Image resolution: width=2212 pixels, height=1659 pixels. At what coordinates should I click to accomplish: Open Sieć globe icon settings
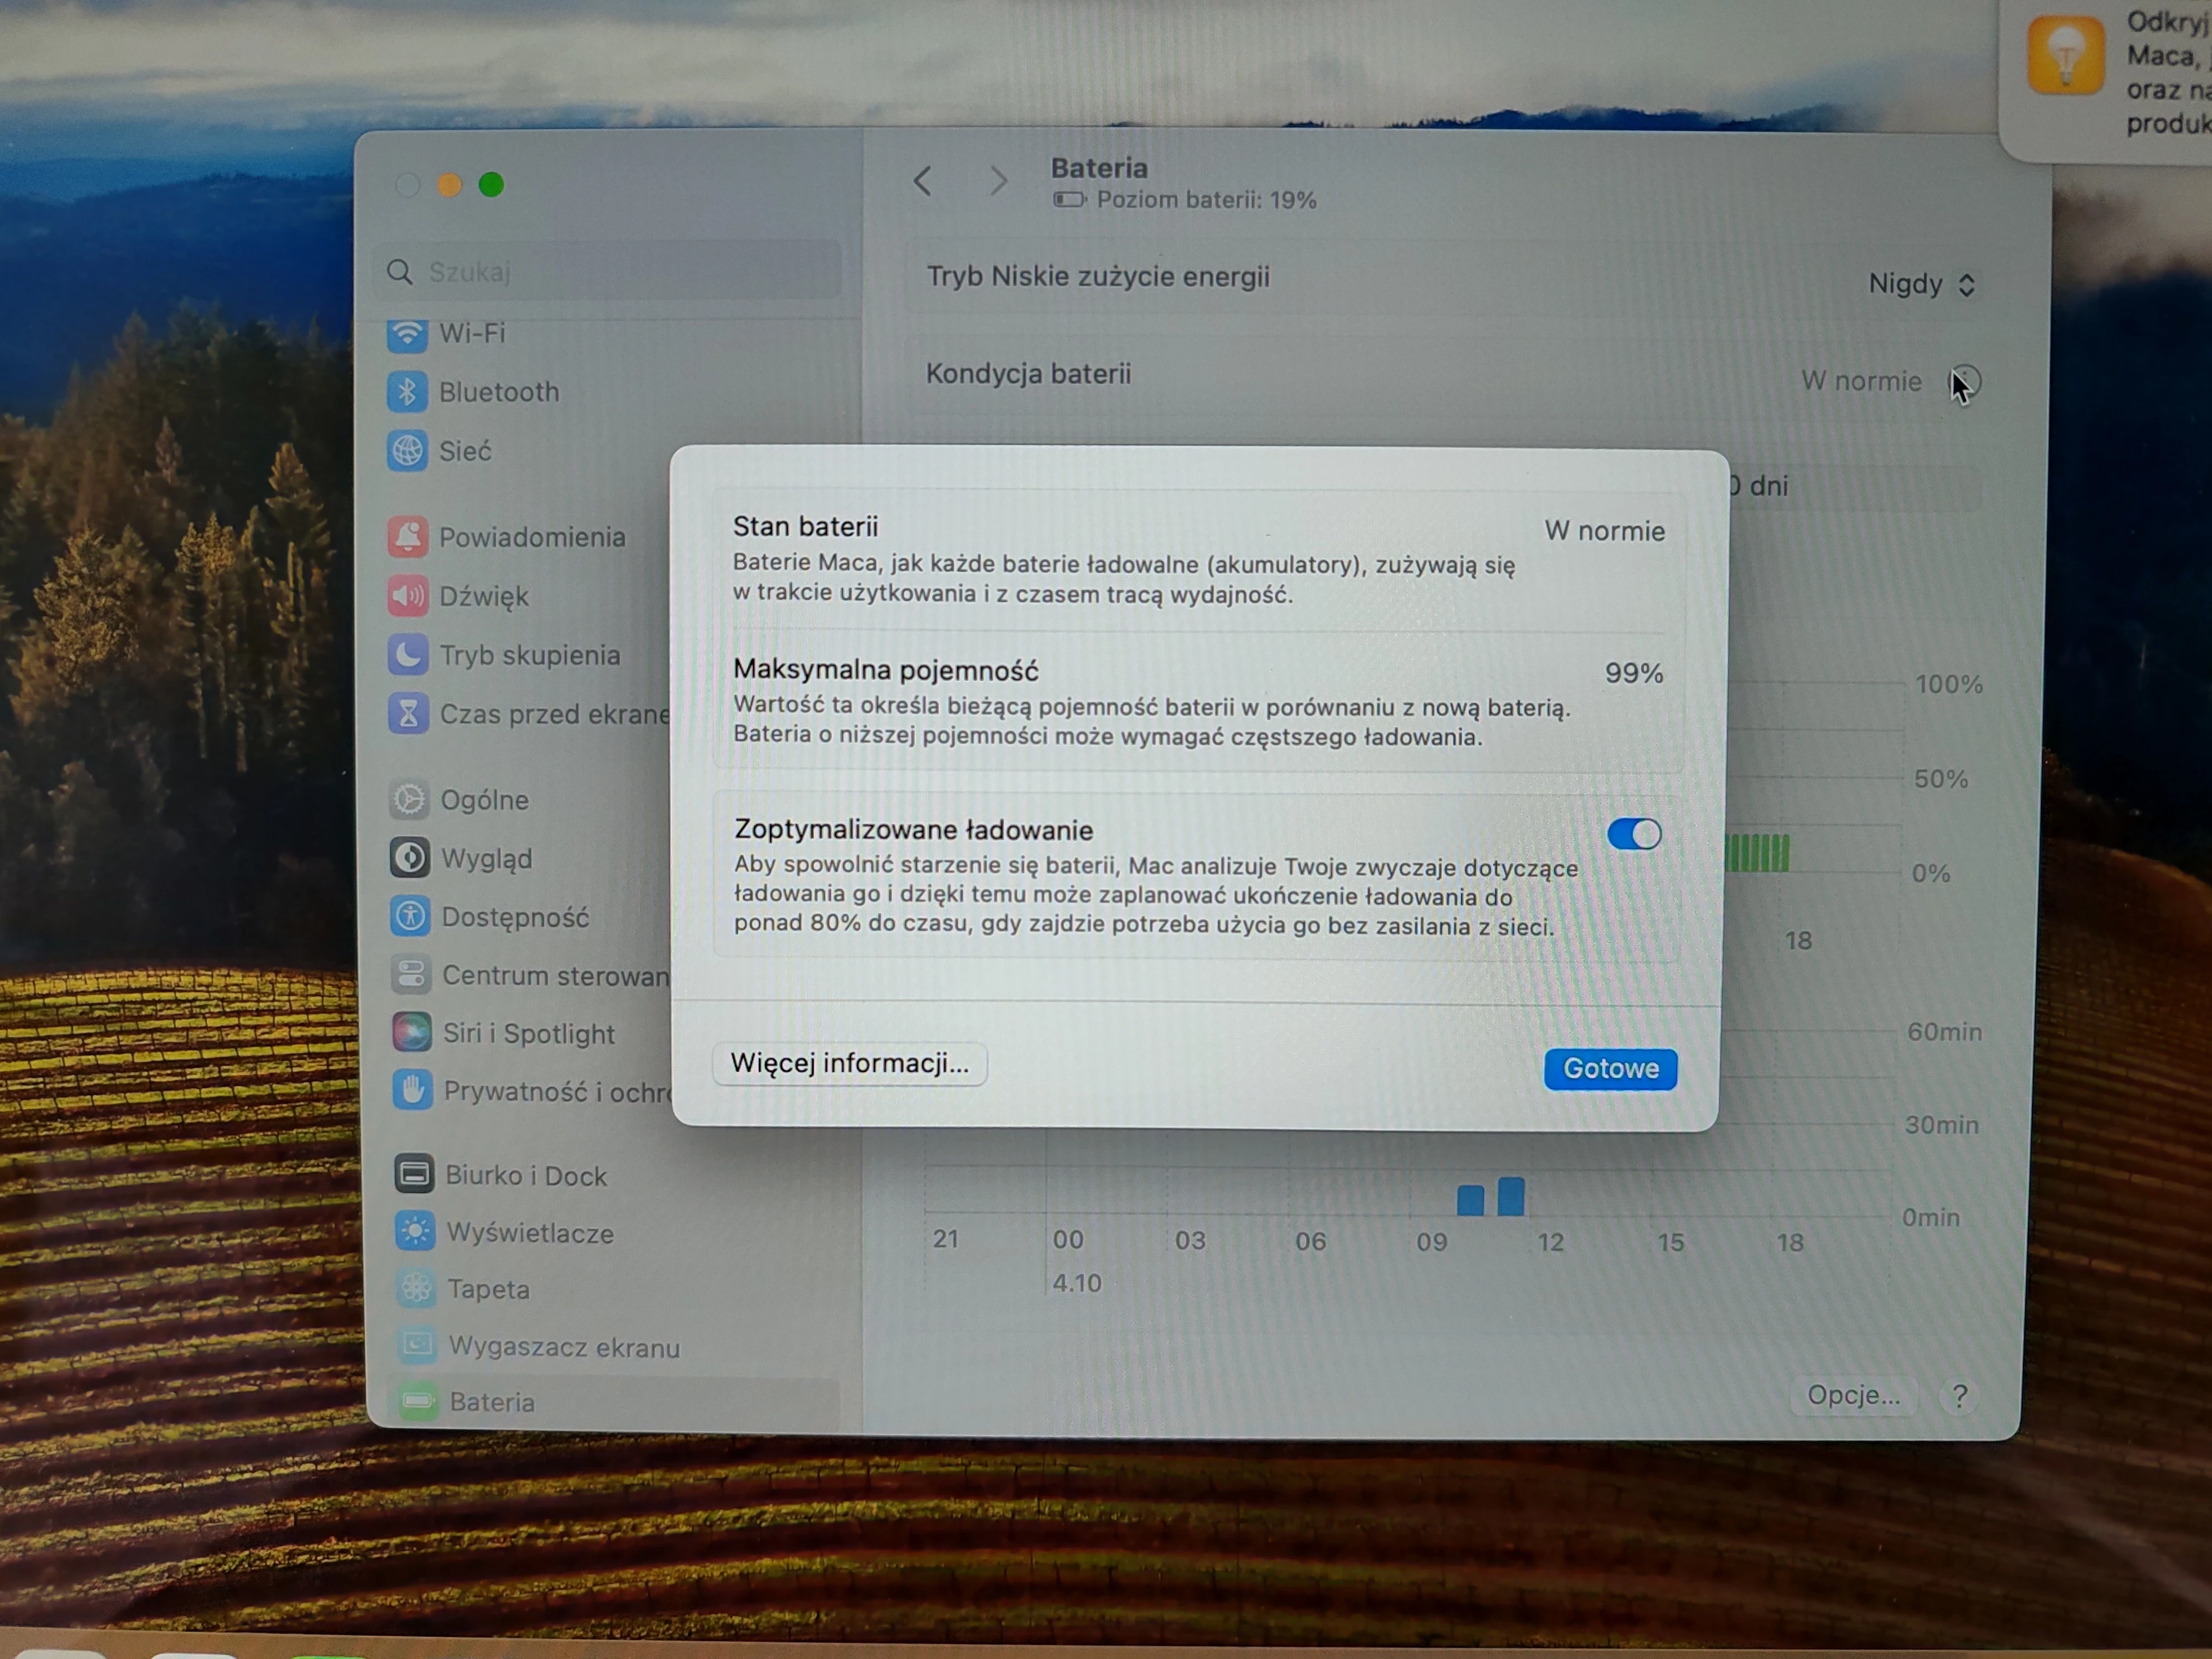[x=407, y=451]
